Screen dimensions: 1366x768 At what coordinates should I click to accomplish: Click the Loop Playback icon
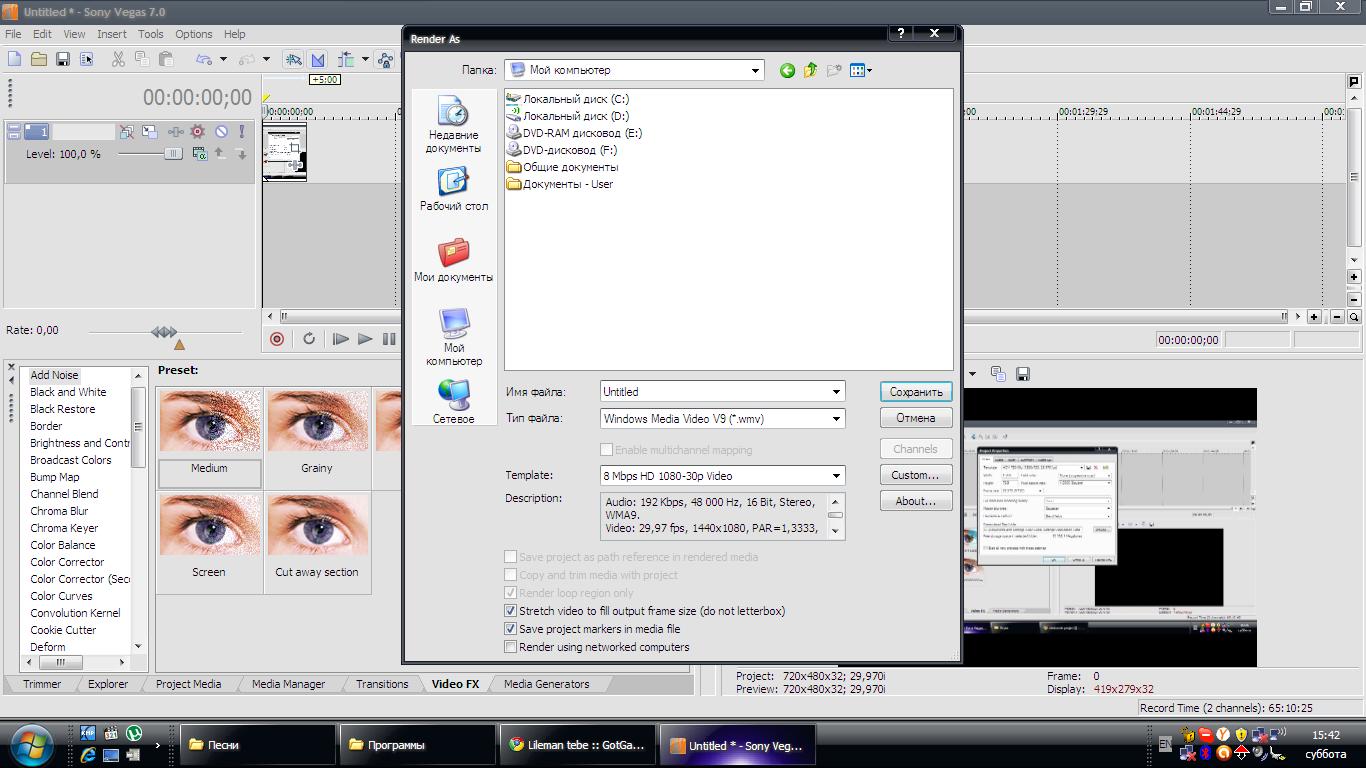(x=309, y=339)
